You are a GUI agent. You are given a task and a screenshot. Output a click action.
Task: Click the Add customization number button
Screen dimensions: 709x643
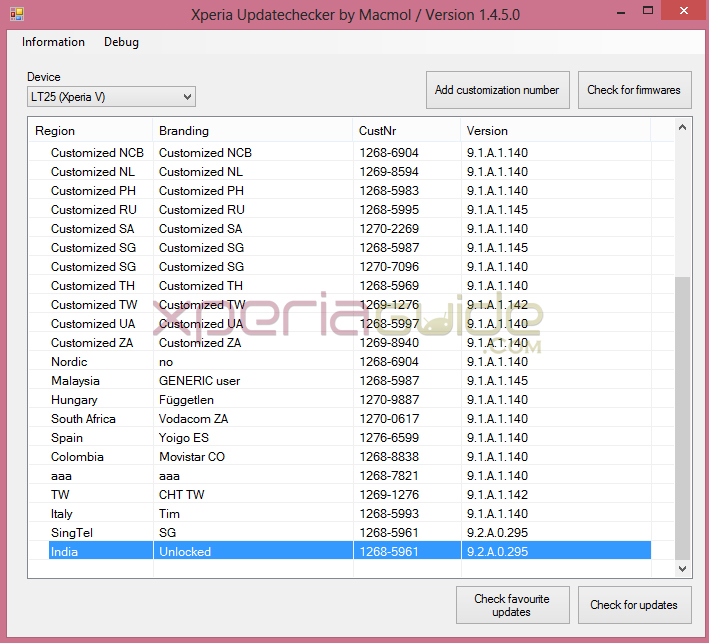click(x=497, y=90)
